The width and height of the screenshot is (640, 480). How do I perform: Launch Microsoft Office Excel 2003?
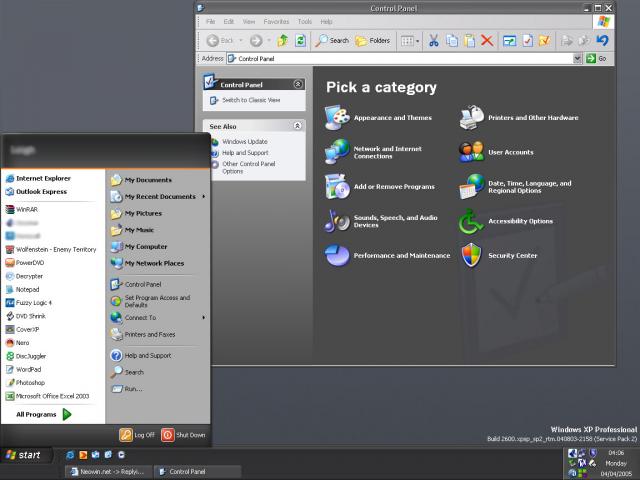pyautogui.click(x=53, y=396)
